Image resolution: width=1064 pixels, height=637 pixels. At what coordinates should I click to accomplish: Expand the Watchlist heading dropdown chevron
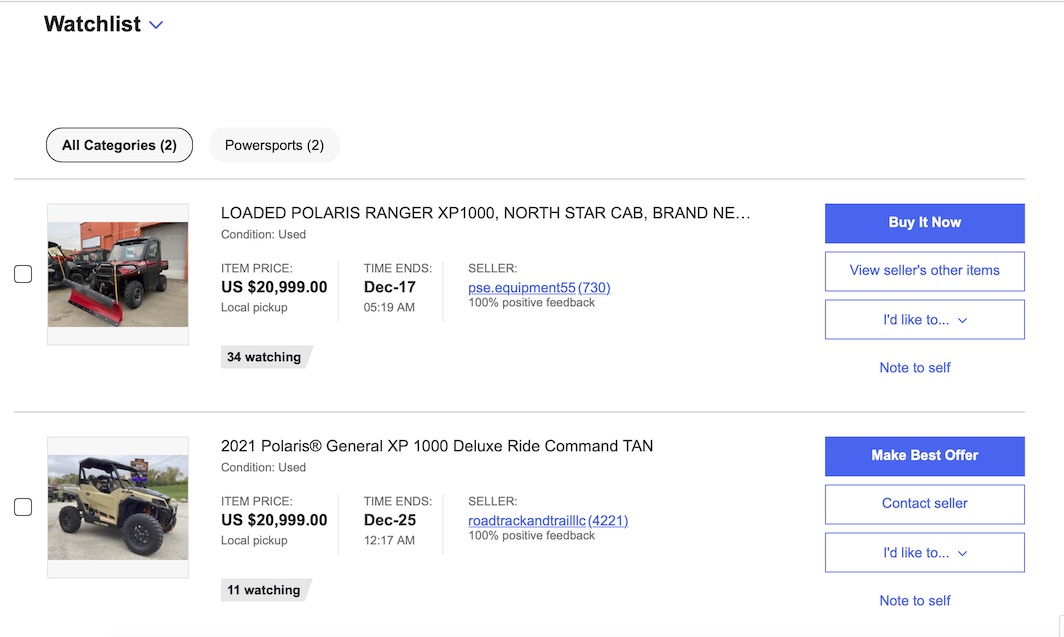point(156,25)
